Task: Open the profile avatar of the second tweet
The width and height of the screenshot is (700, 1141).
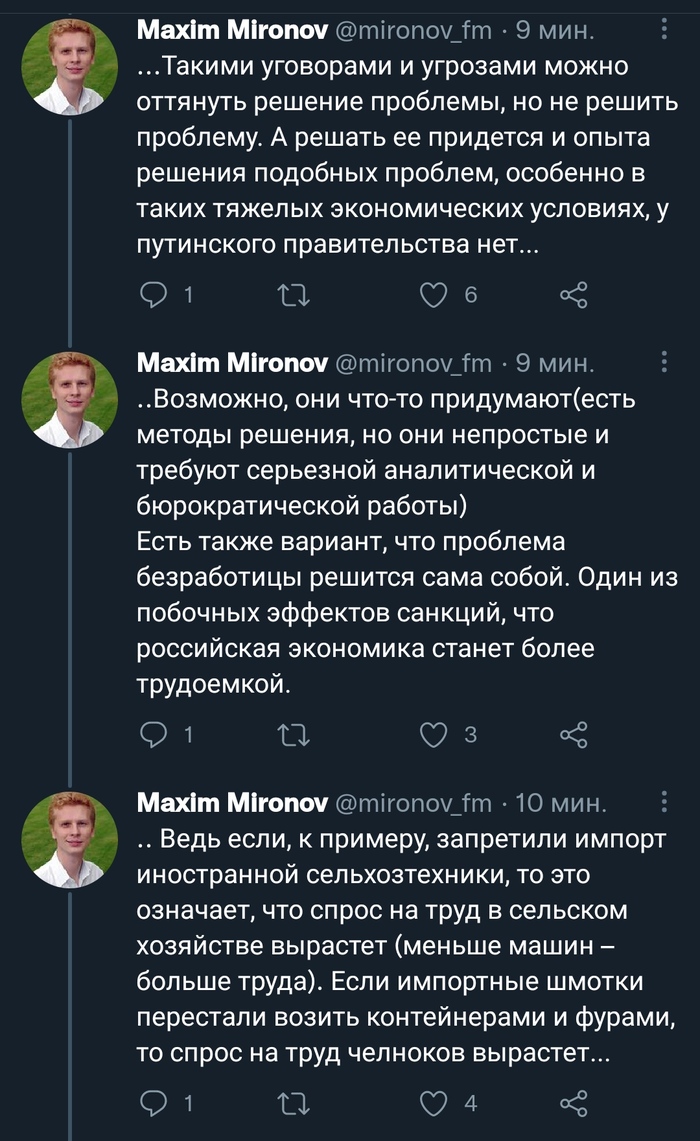Action: 70,399
